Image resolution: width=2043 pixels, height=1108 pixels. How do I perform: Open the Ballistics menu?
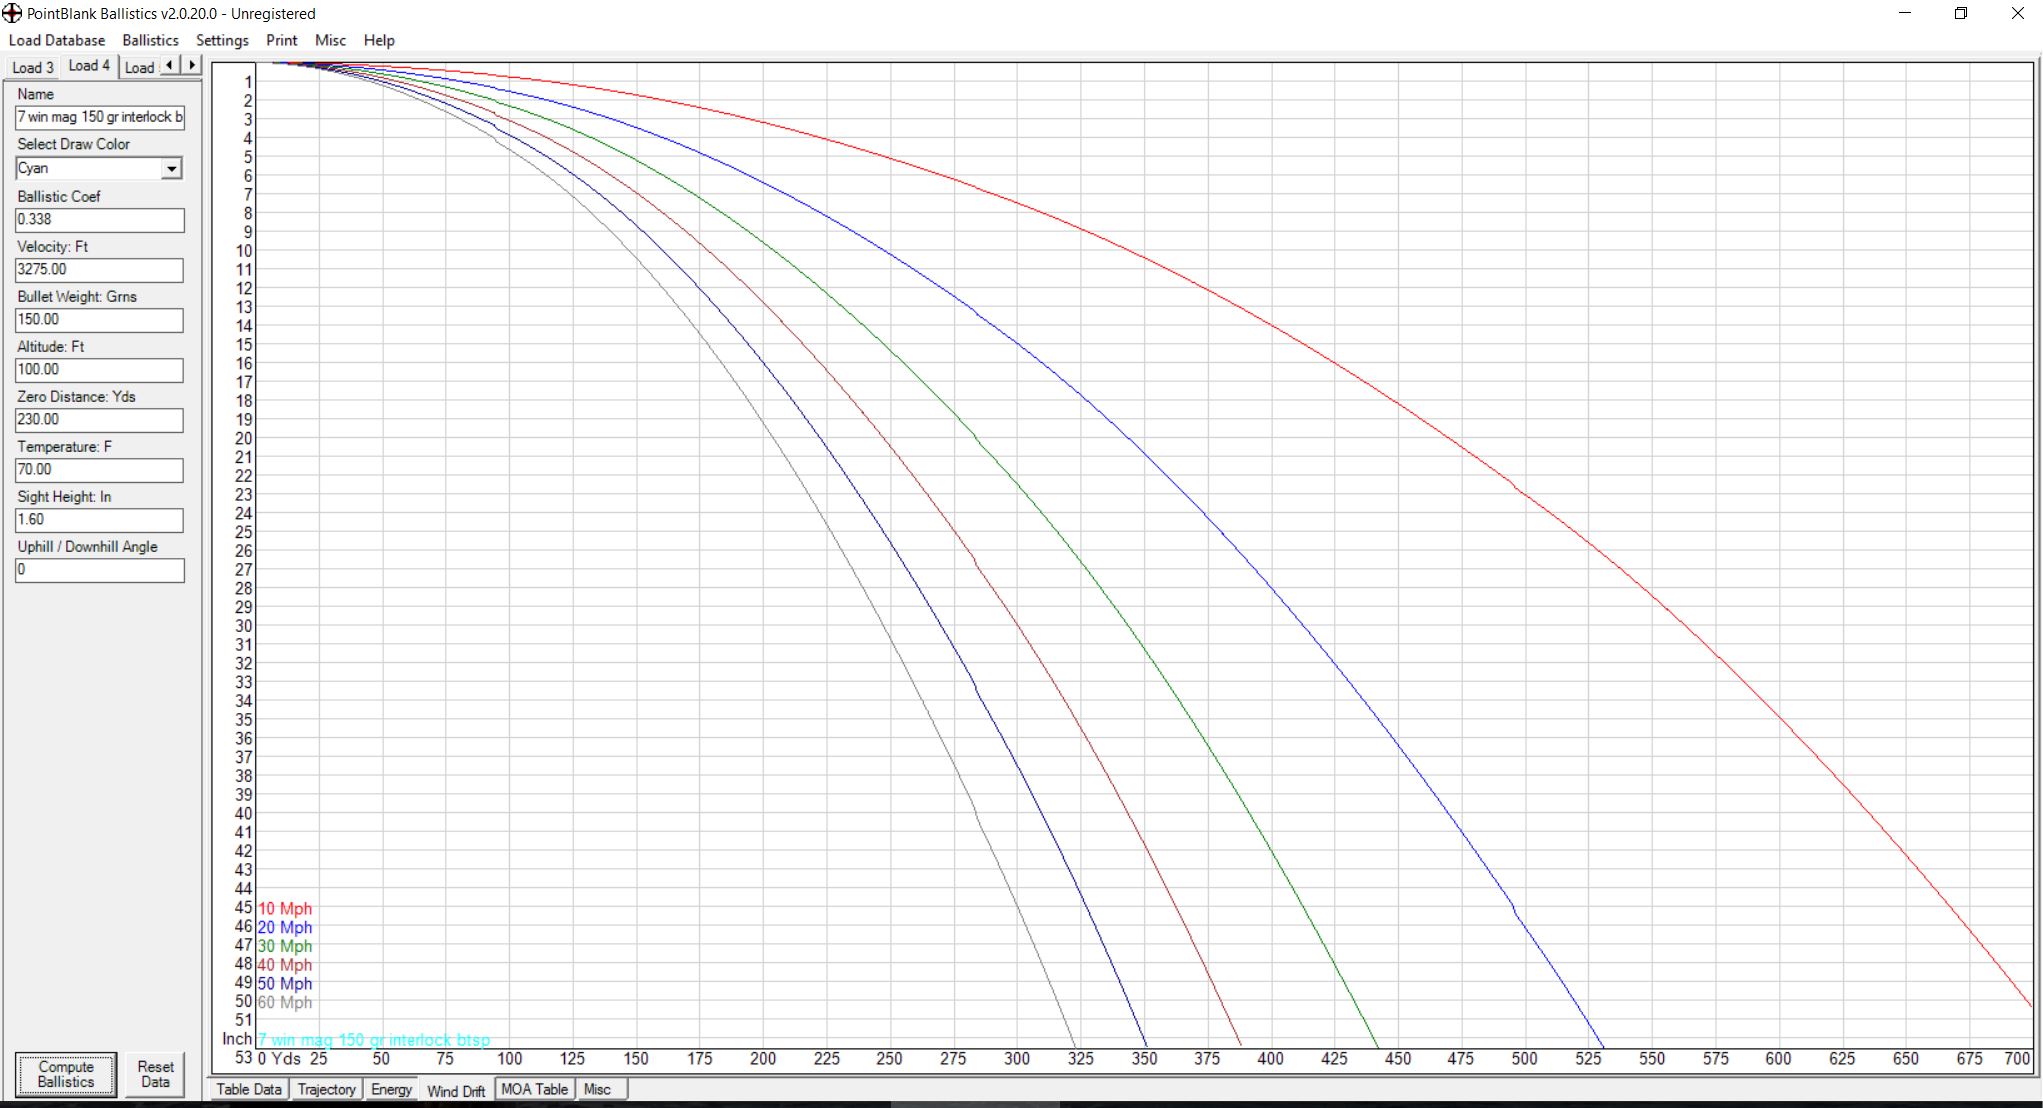point(150,40)
